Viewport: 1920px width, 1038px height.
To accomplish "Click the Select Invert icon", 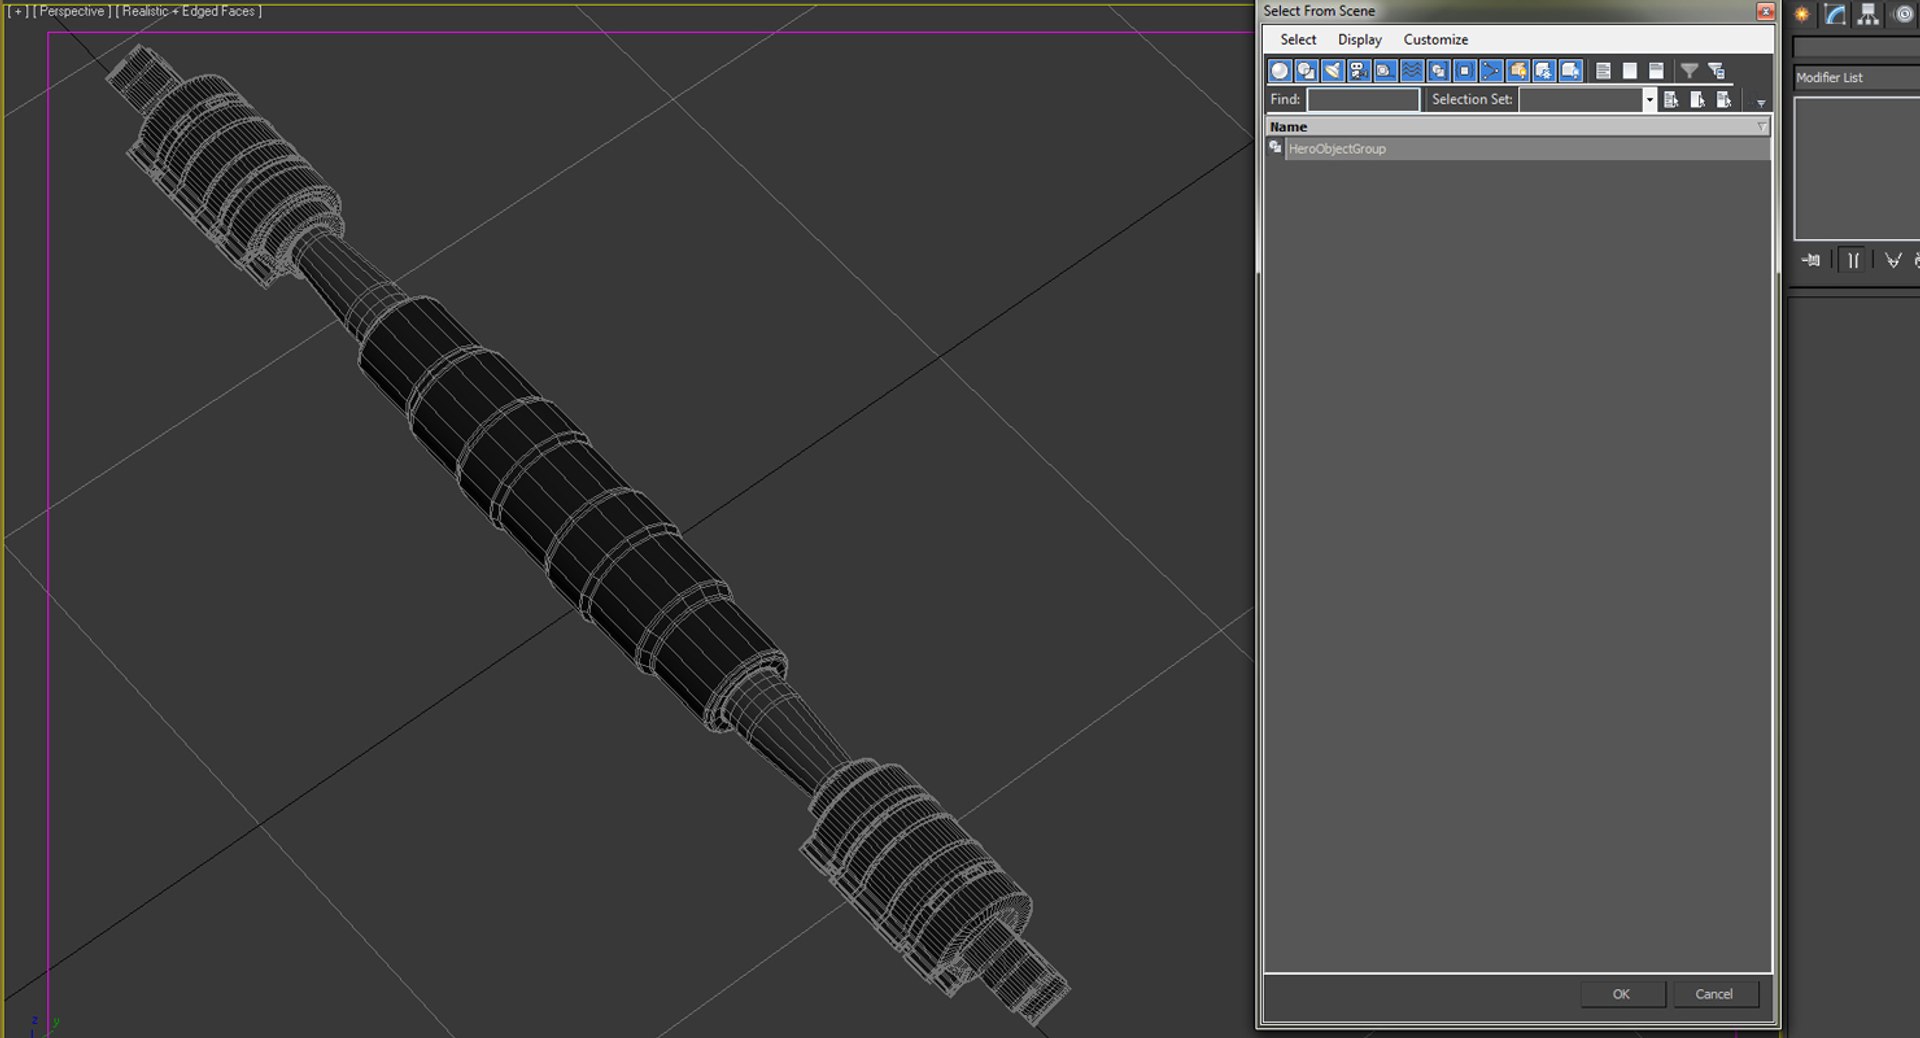I will (x=1724, y=100).
